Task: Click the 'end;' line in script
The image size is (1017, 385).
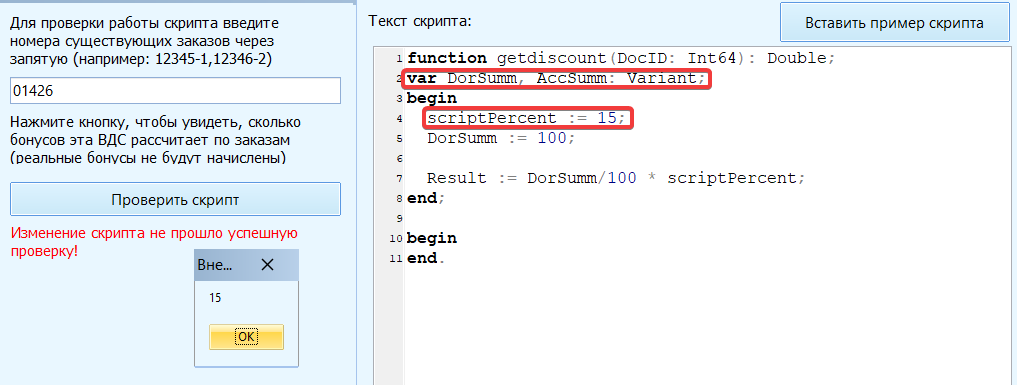Action: pyautogui.click(x=426, y=198)
